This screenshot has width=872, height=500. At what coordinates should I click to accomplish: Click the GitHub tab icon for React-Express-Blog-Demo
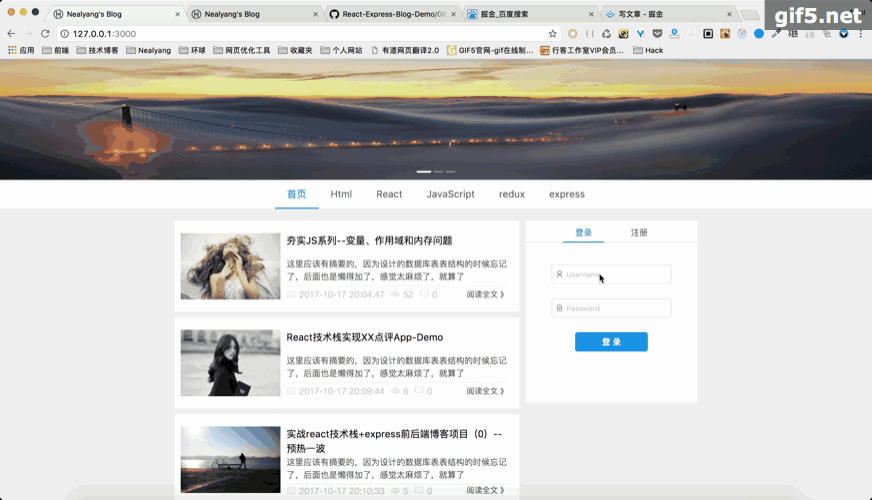click(x=334, y=14)
